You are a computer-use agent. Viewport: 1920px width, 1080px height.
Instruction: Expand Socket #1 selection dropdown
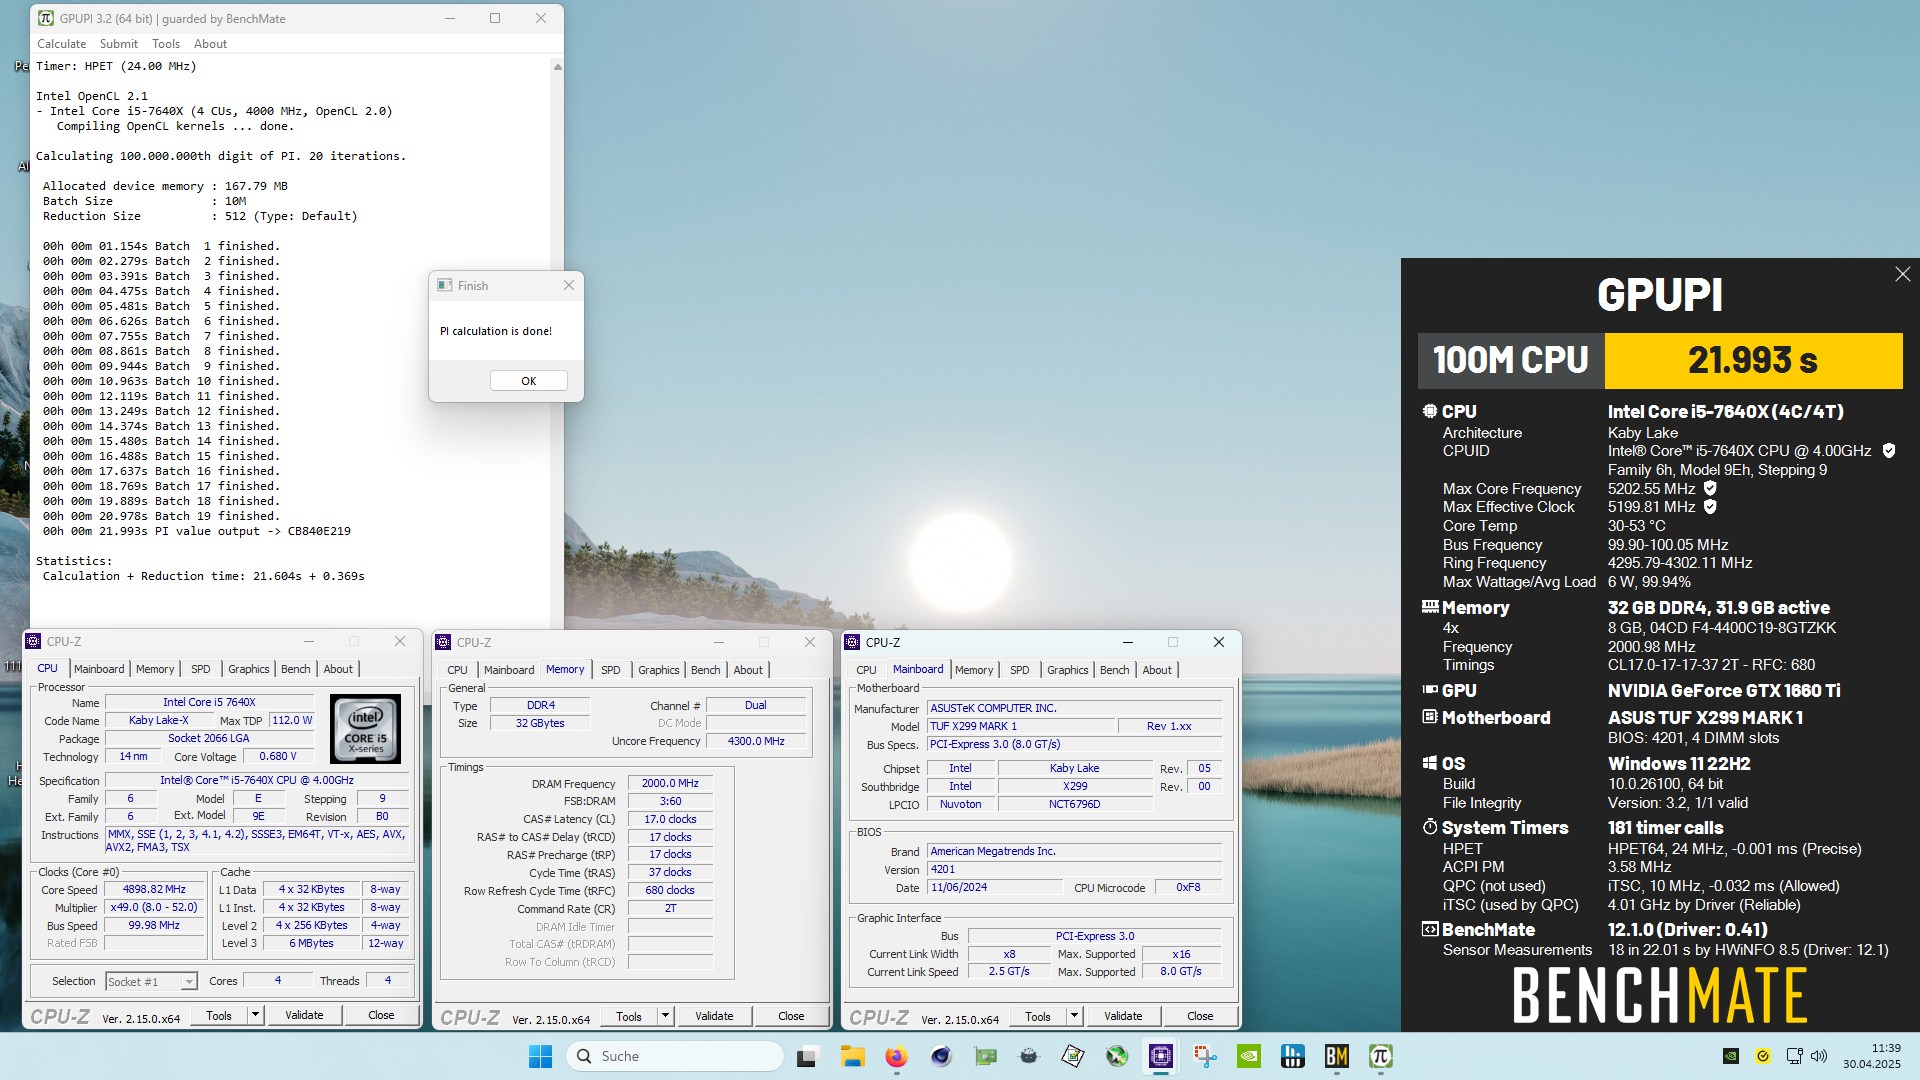click(x=188, y=982)
